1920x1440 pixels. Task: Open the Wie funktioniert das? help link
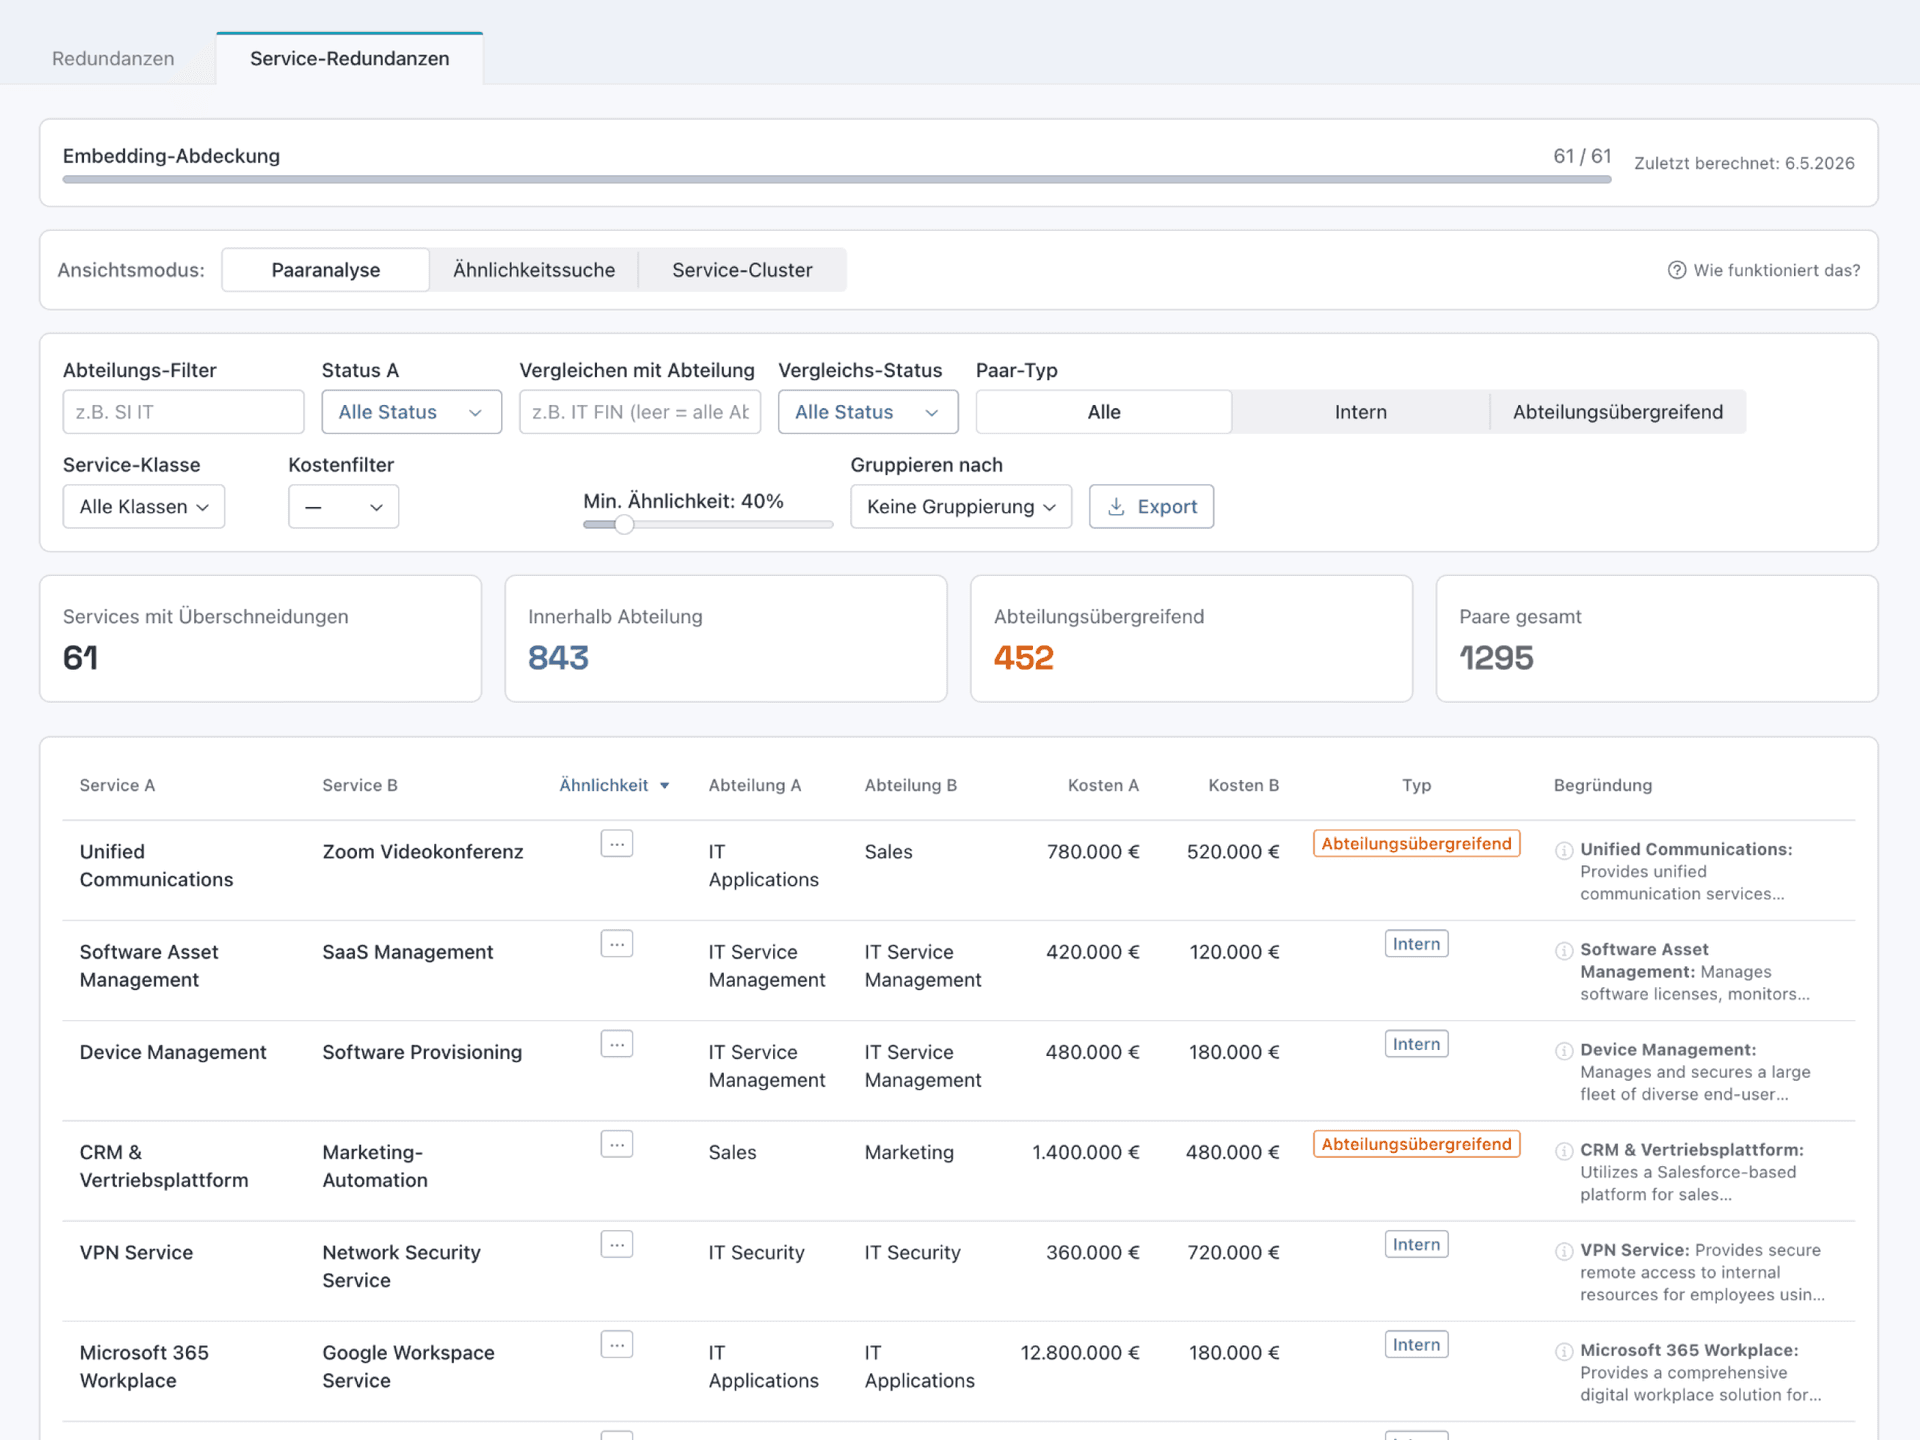(1764, 270)
